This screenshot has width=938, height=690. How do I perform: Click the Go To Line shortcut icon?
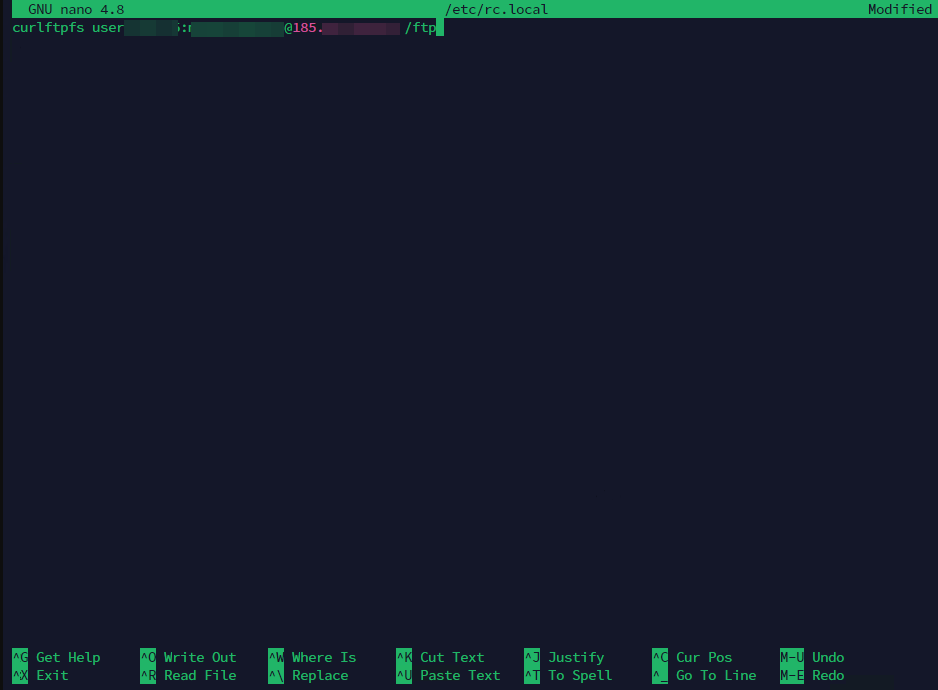click(x=659, y=675)
